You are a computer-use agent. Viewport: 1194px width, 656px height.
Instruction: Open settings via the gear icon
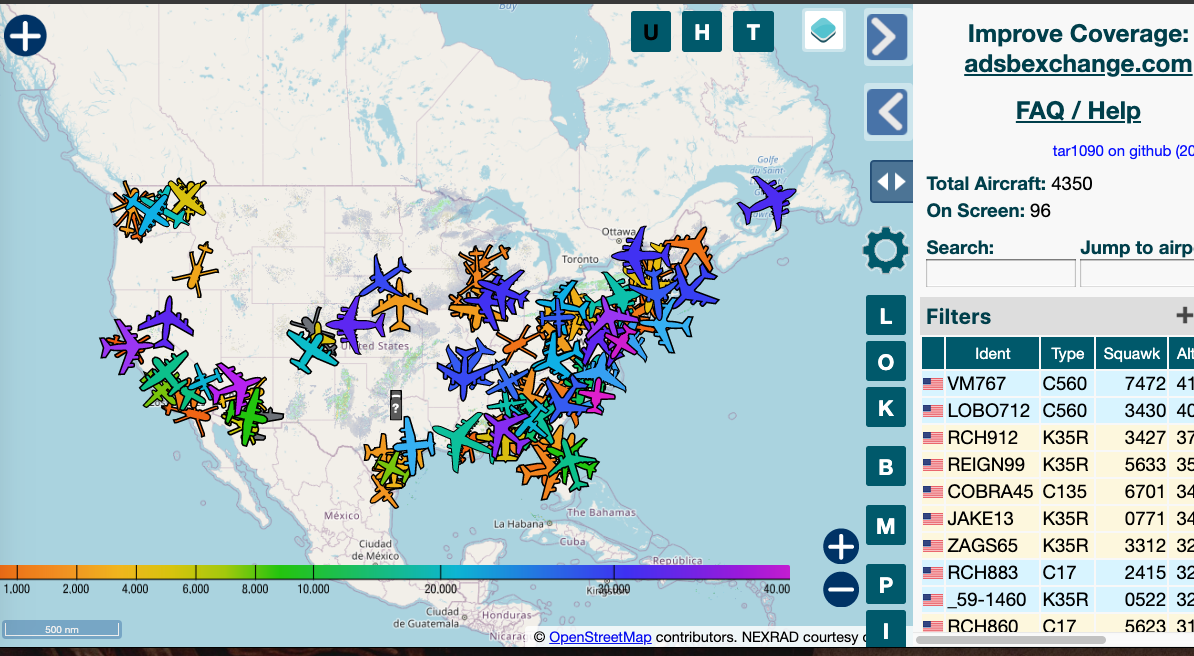886,250
